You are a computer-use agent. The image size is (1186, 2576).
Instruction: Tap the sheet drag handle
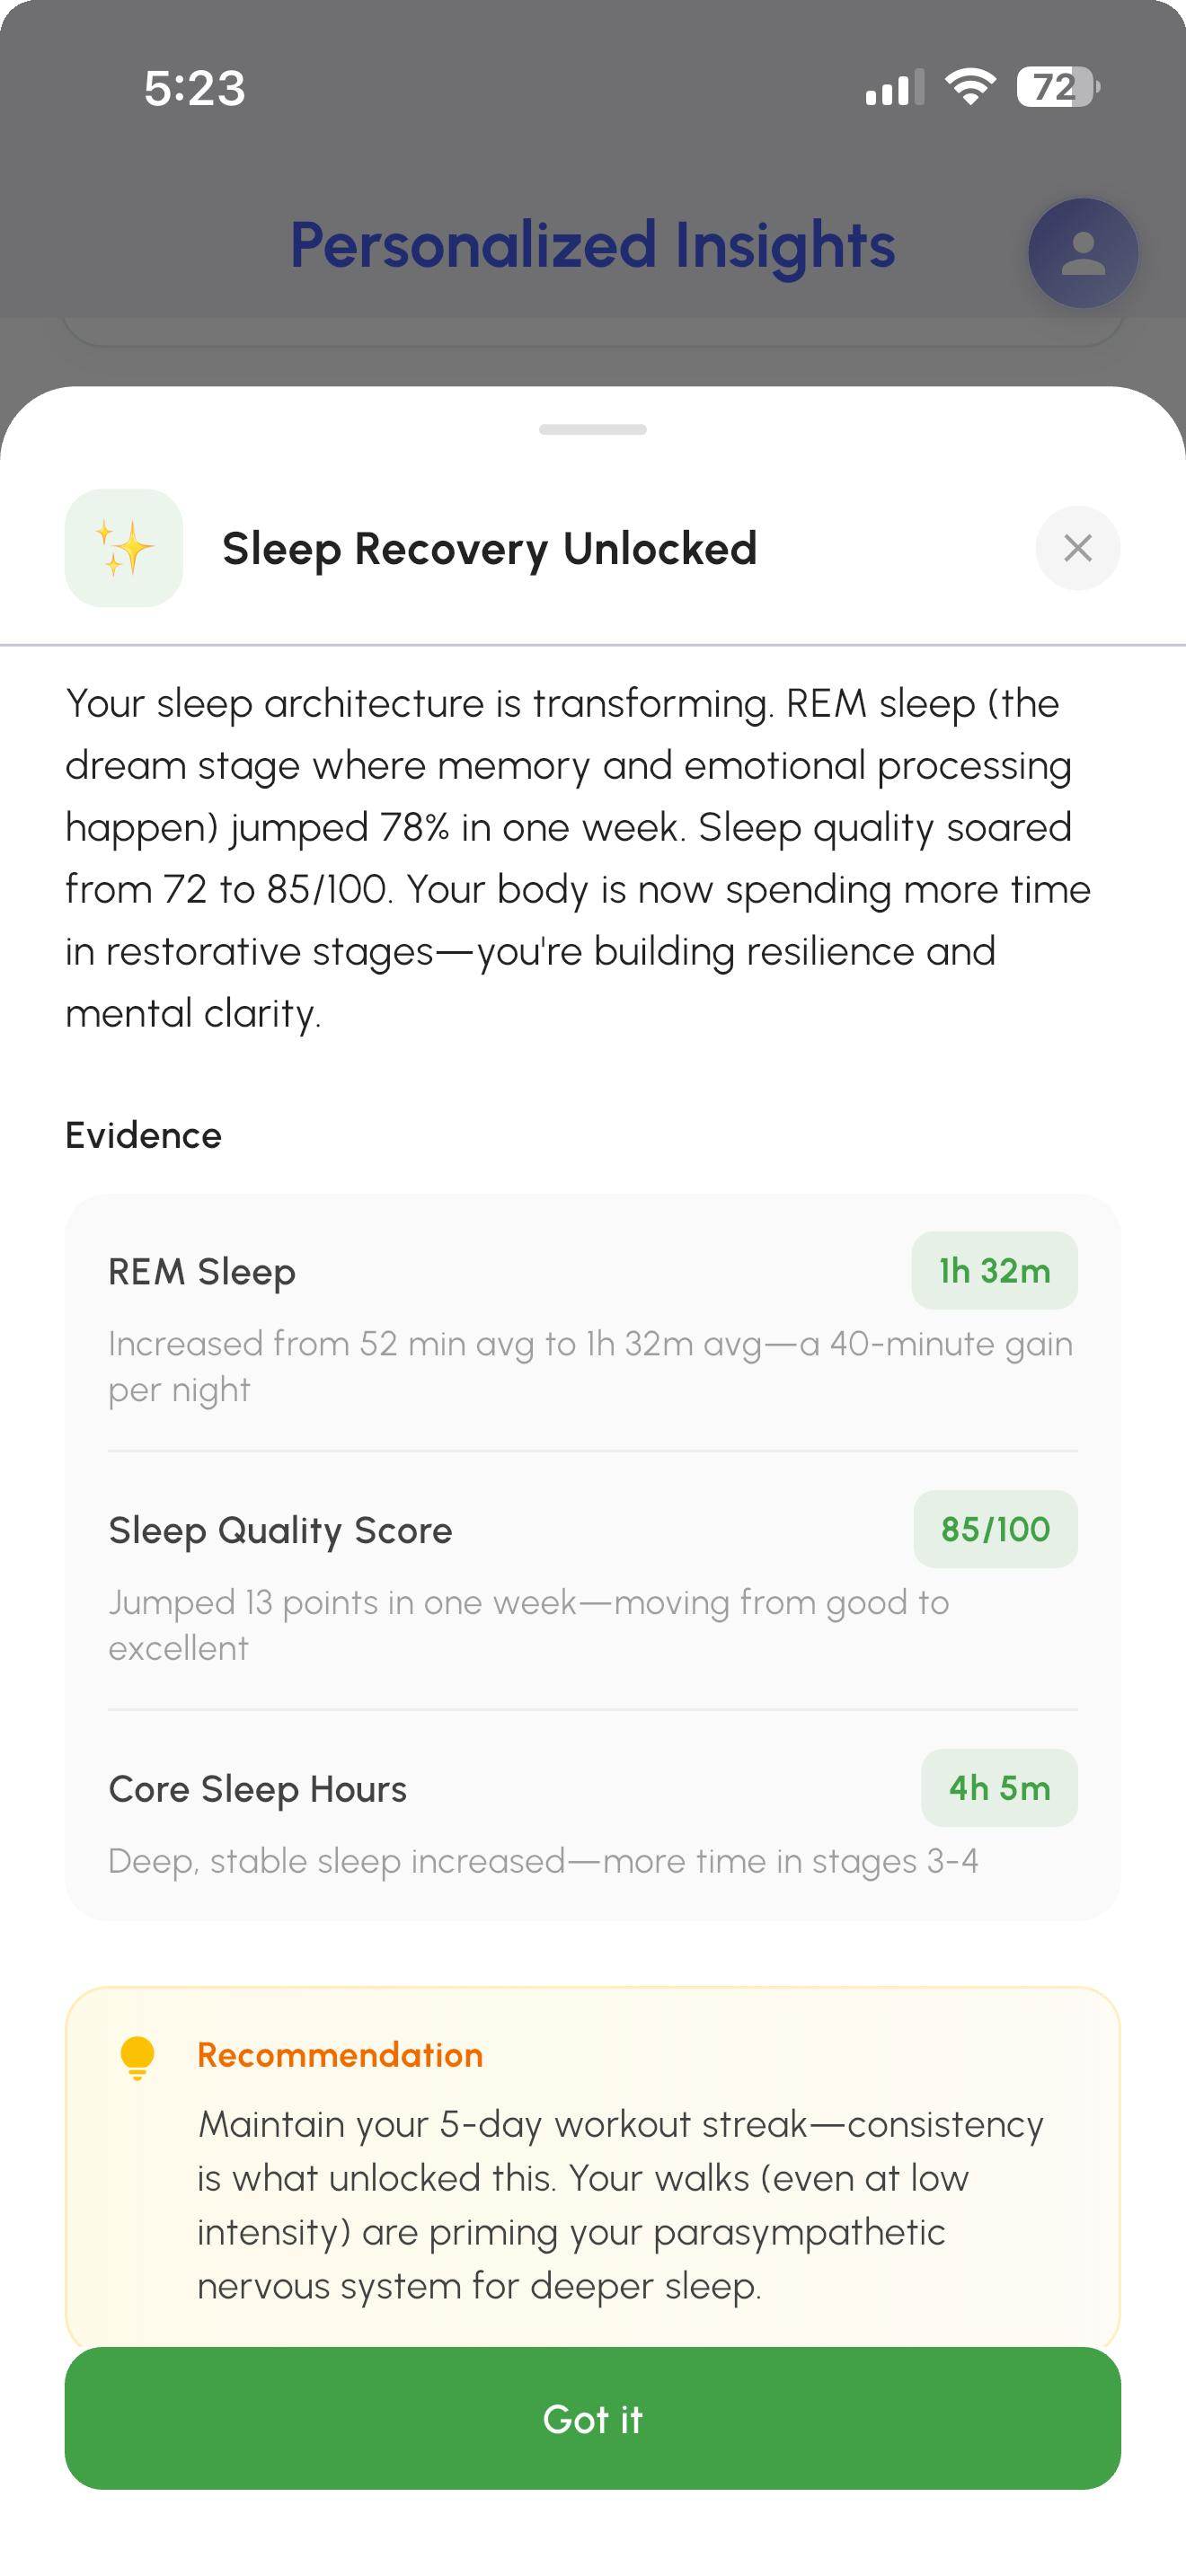tap(593, 430)
